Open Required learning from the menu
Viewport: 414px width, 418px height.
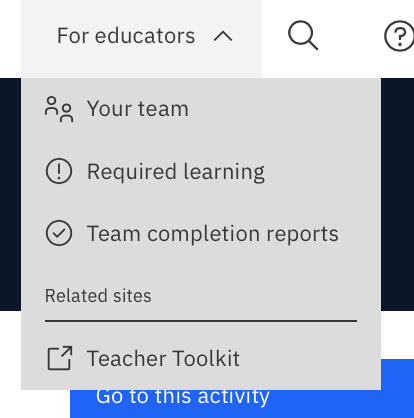201,171
